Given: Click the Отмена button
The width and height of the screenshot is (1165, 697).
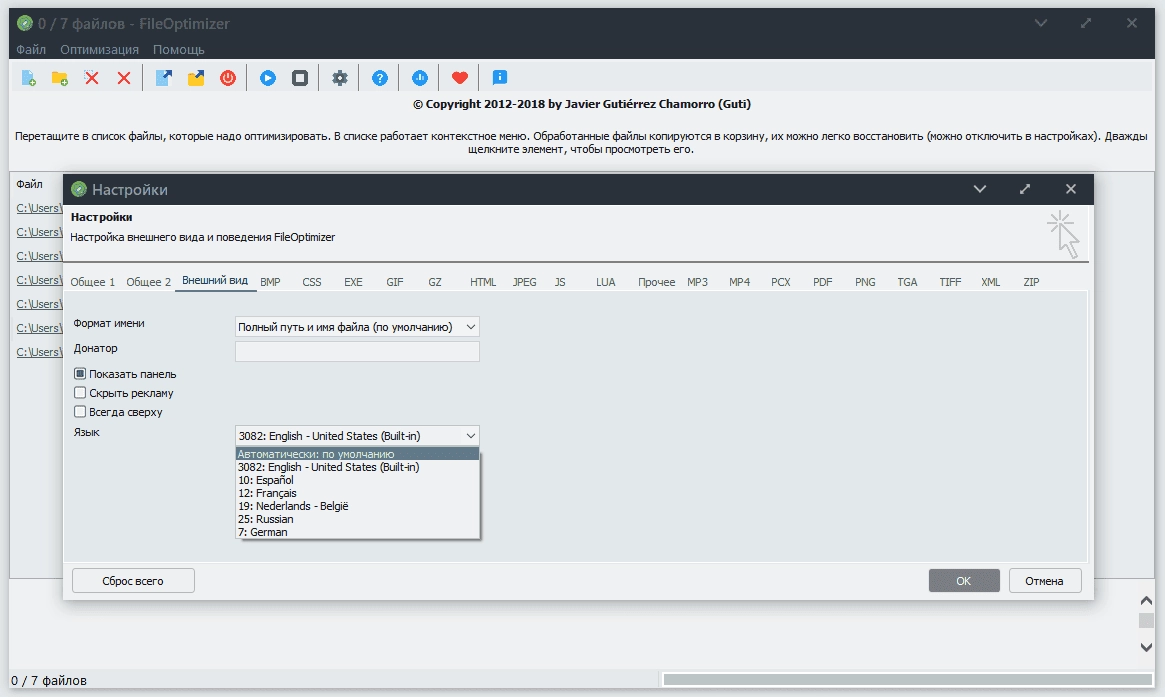Looking at the screenshot, I should (1045, 580).
